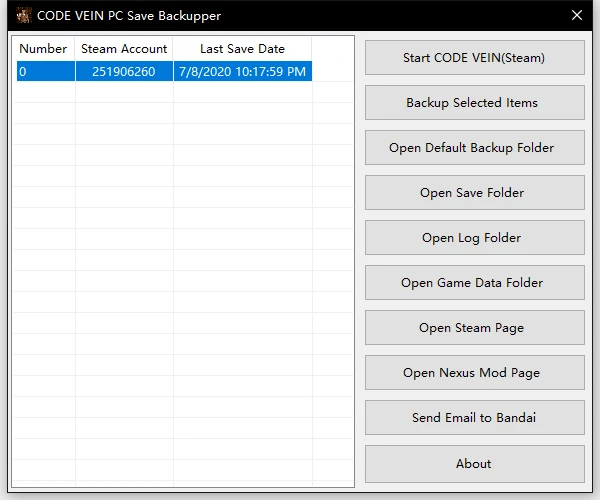
Task: Open the Steam Page button
Action: click(474, 327)
